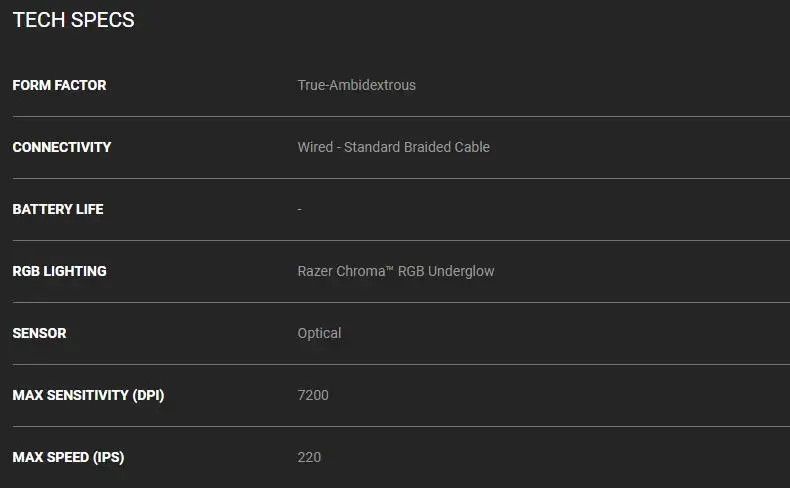
Task: Click the SENSOR label
Action: (x=39, y=333)
